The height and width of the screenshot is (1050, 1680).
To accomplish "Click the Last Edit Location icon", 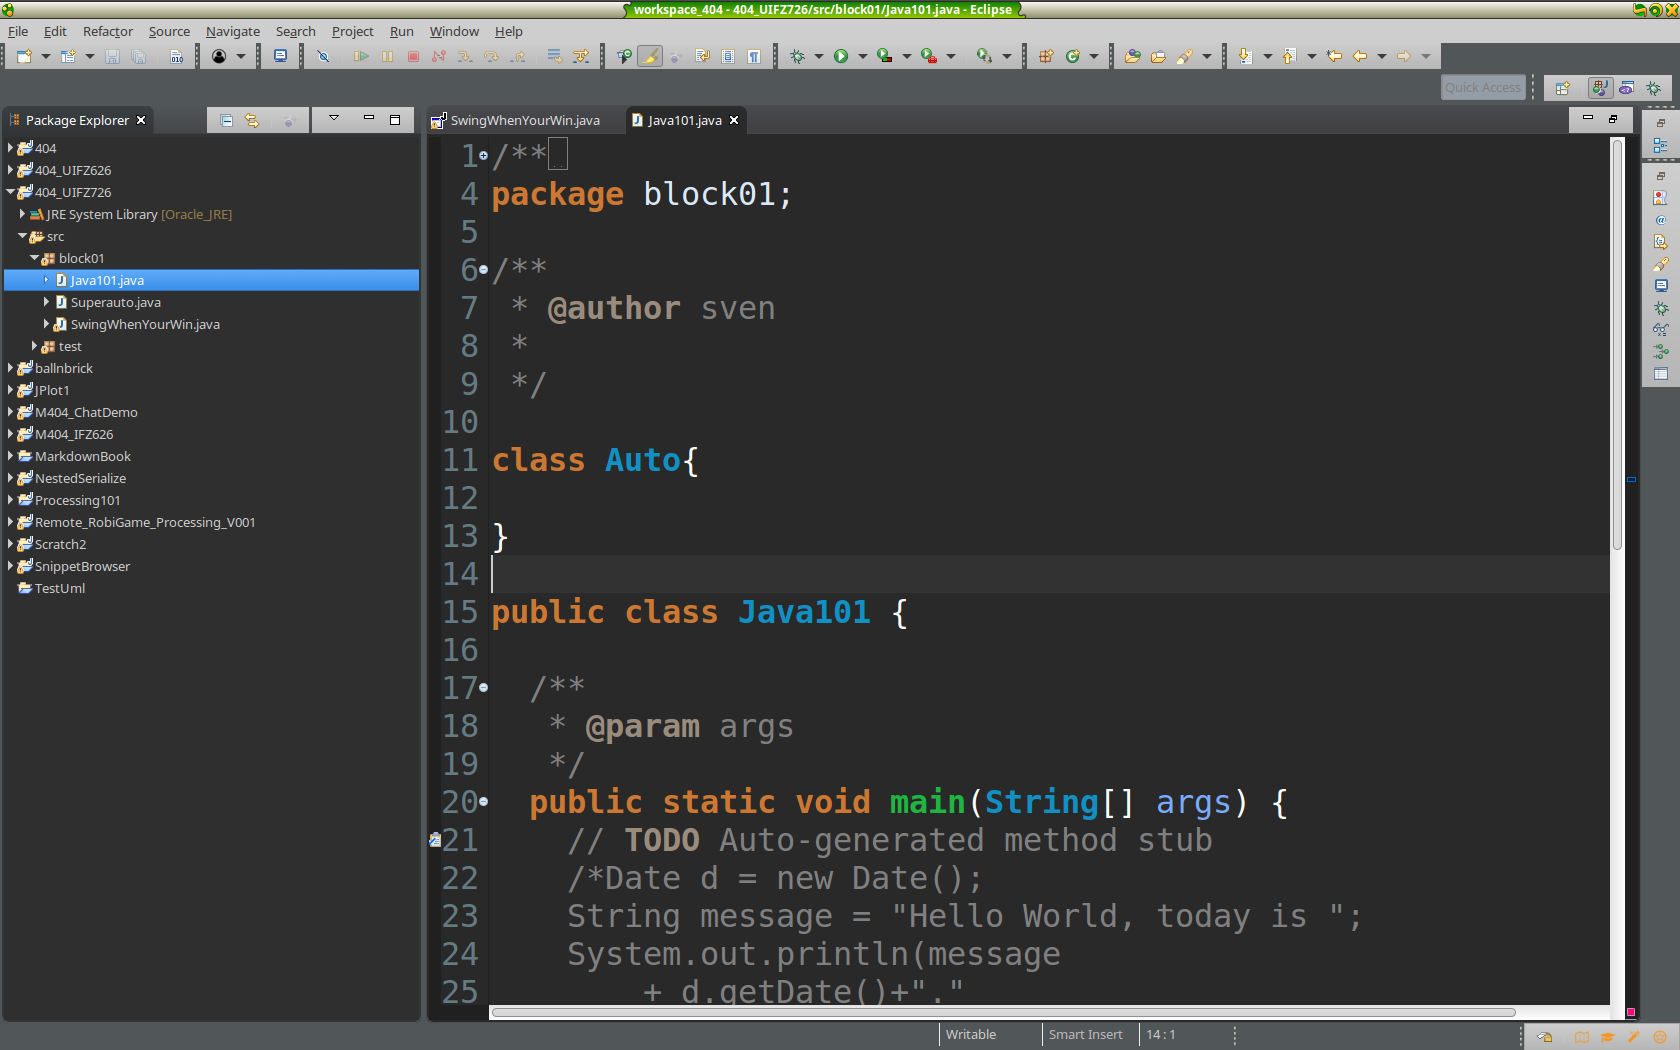I will coord(1334,57).
